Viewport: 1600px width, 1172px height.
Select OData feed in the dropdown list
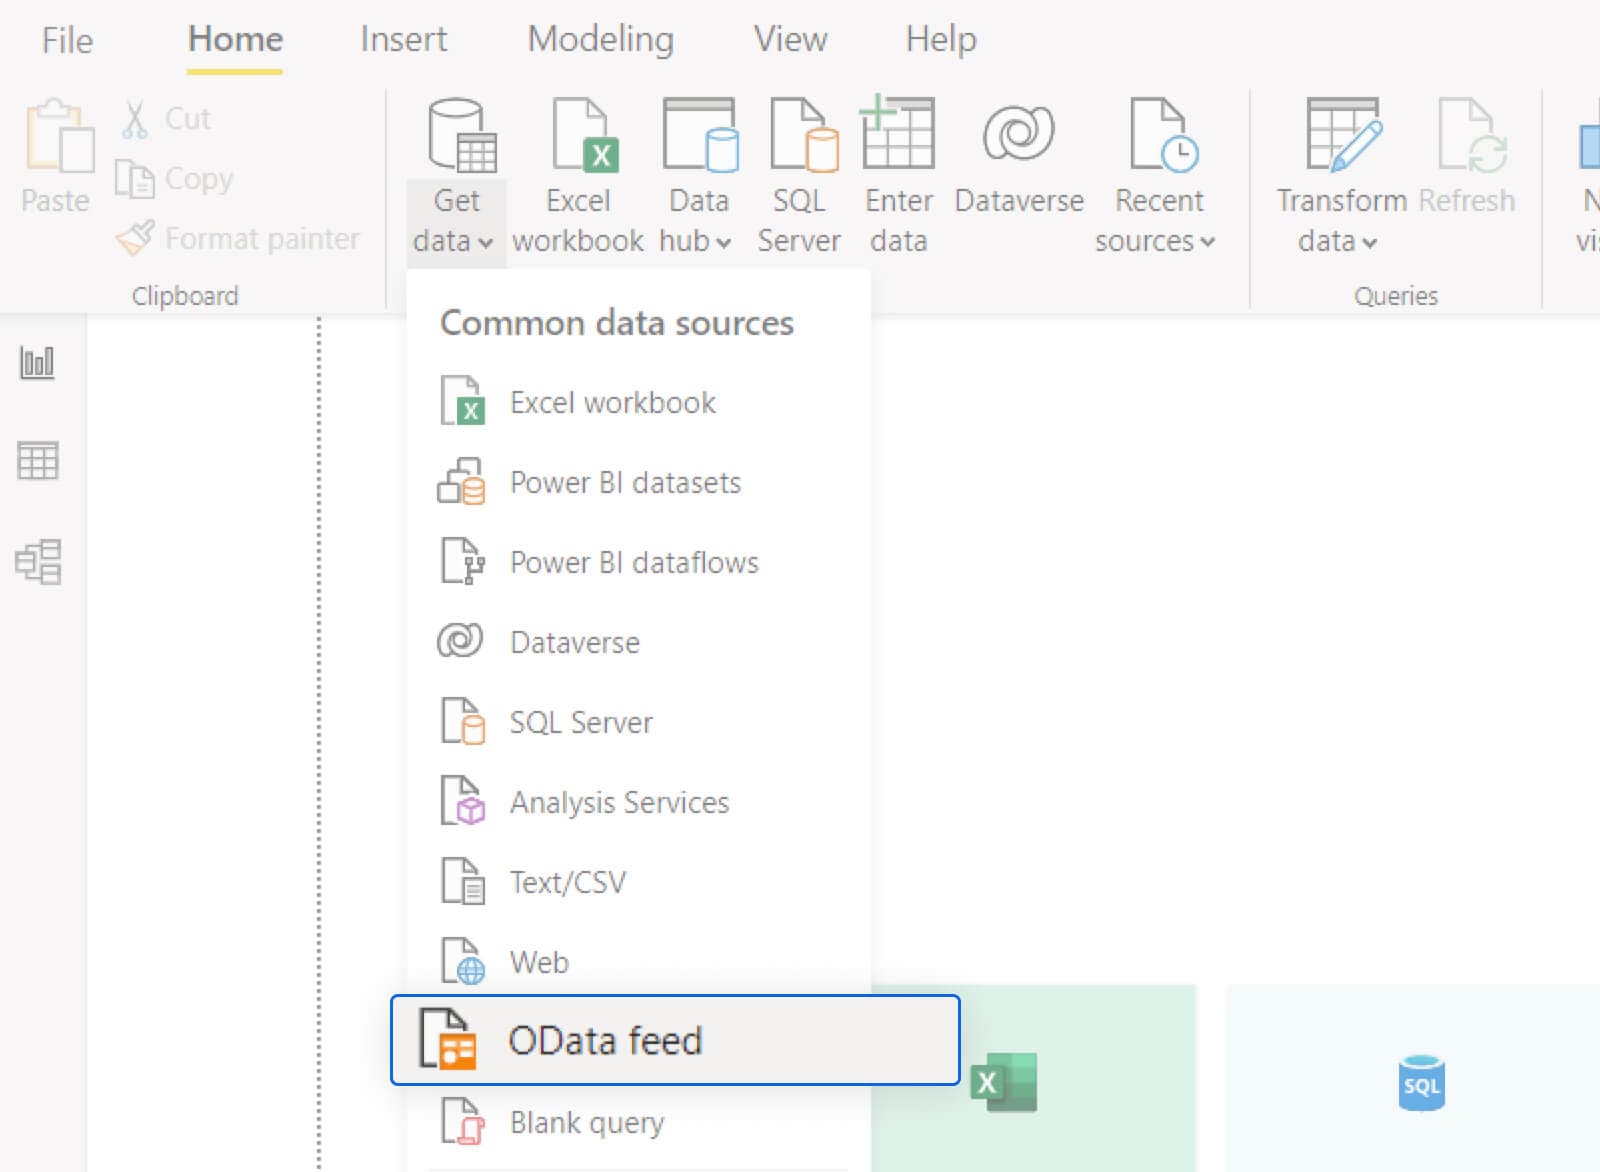[x=675, y=1040]
